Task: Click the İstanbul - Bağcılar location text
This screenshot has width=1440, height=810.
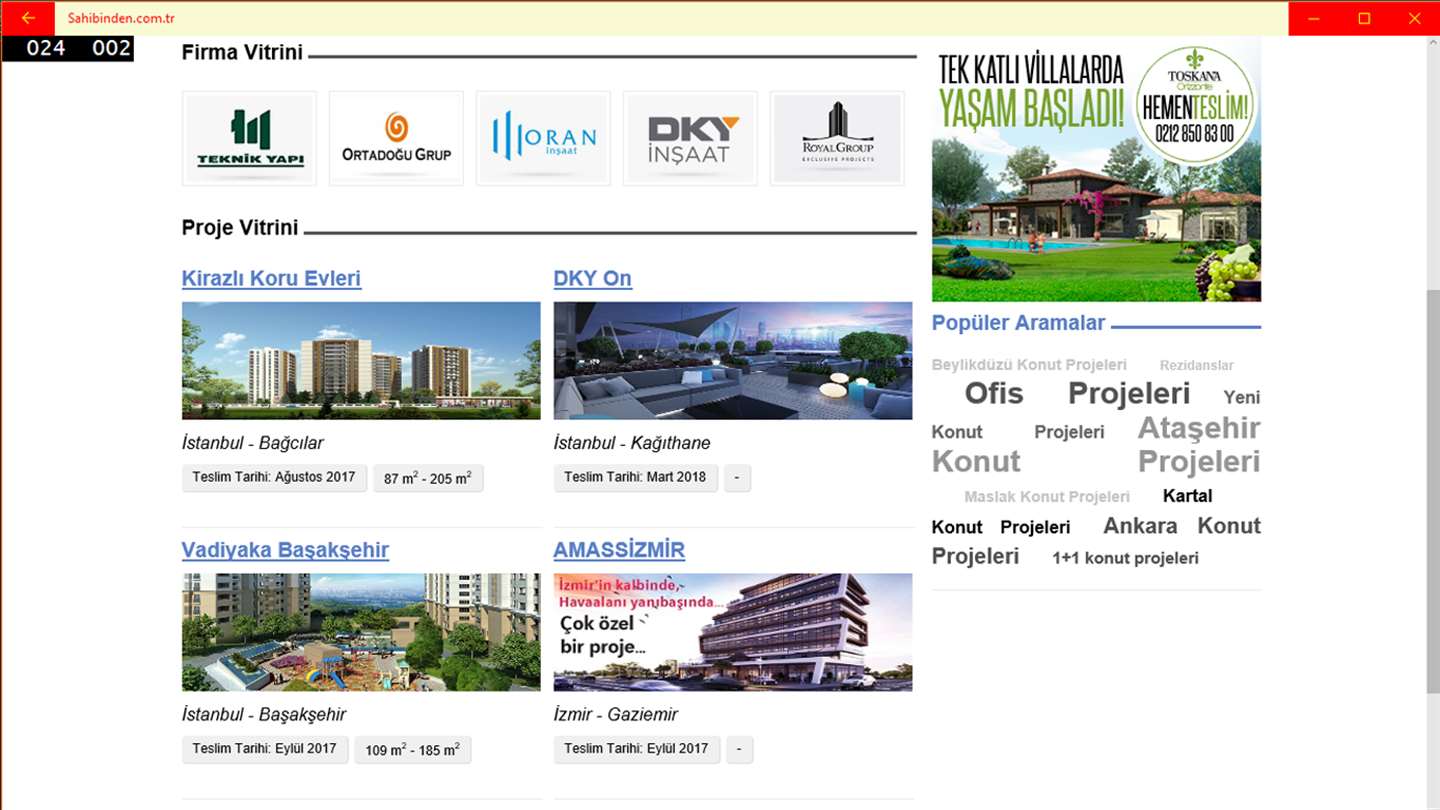Action: [x=253, y=443]
